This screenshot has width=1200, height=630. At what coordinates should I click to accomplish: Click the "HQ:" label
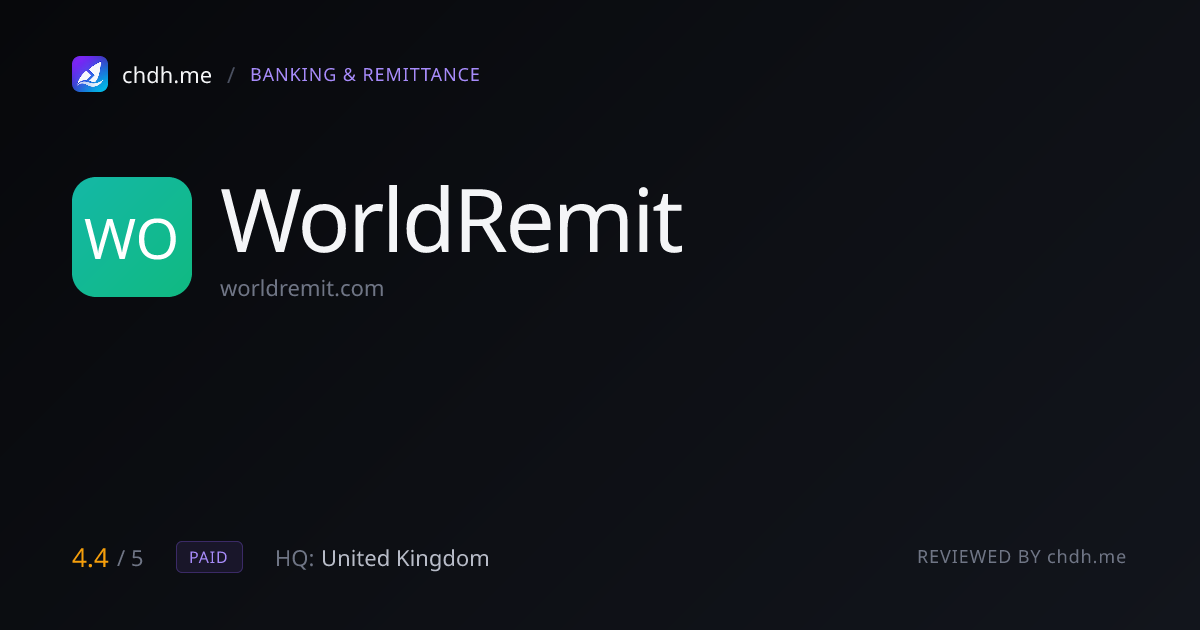295,558
